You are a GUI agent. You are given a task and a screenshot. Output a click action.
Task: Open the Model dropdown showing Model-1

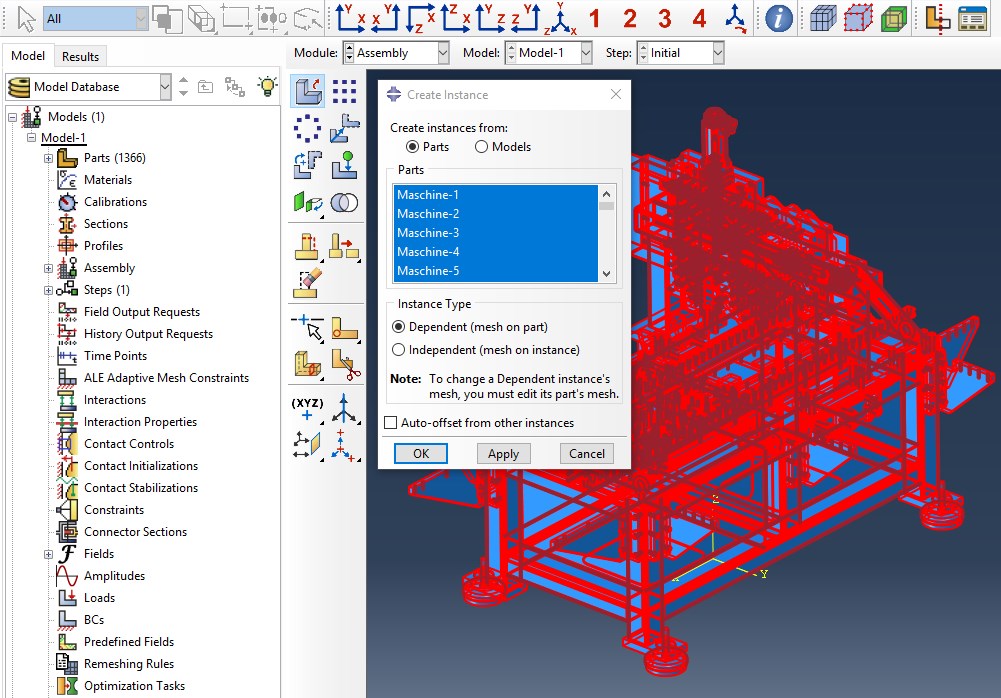tap(586, 53)
